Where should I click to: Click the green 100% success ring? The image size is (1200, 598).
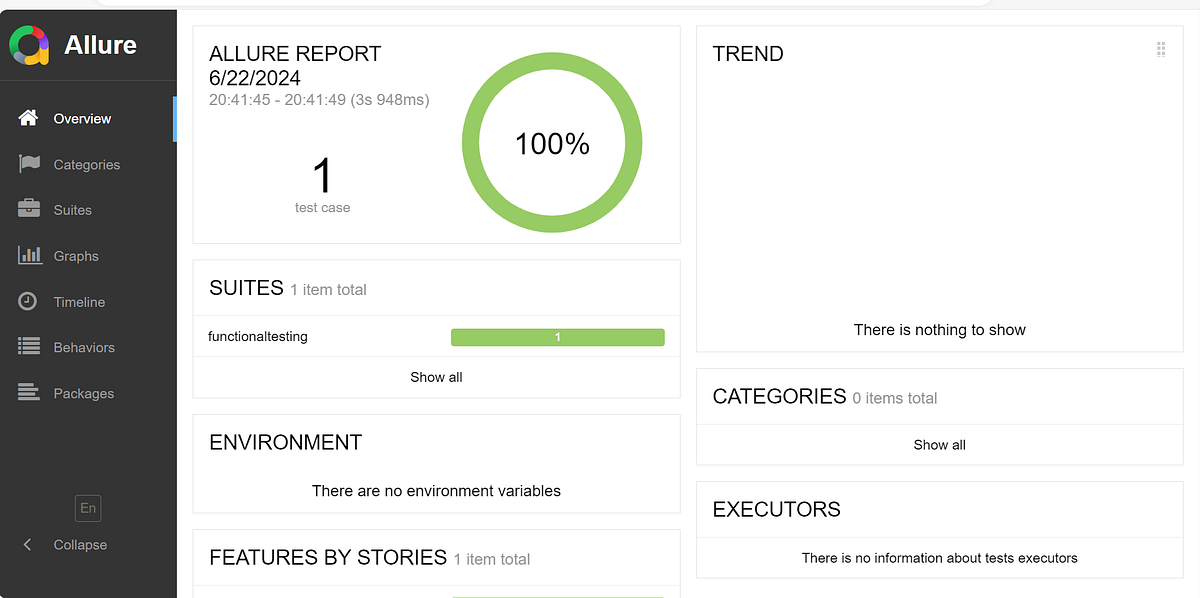click(x=551, y=143)
